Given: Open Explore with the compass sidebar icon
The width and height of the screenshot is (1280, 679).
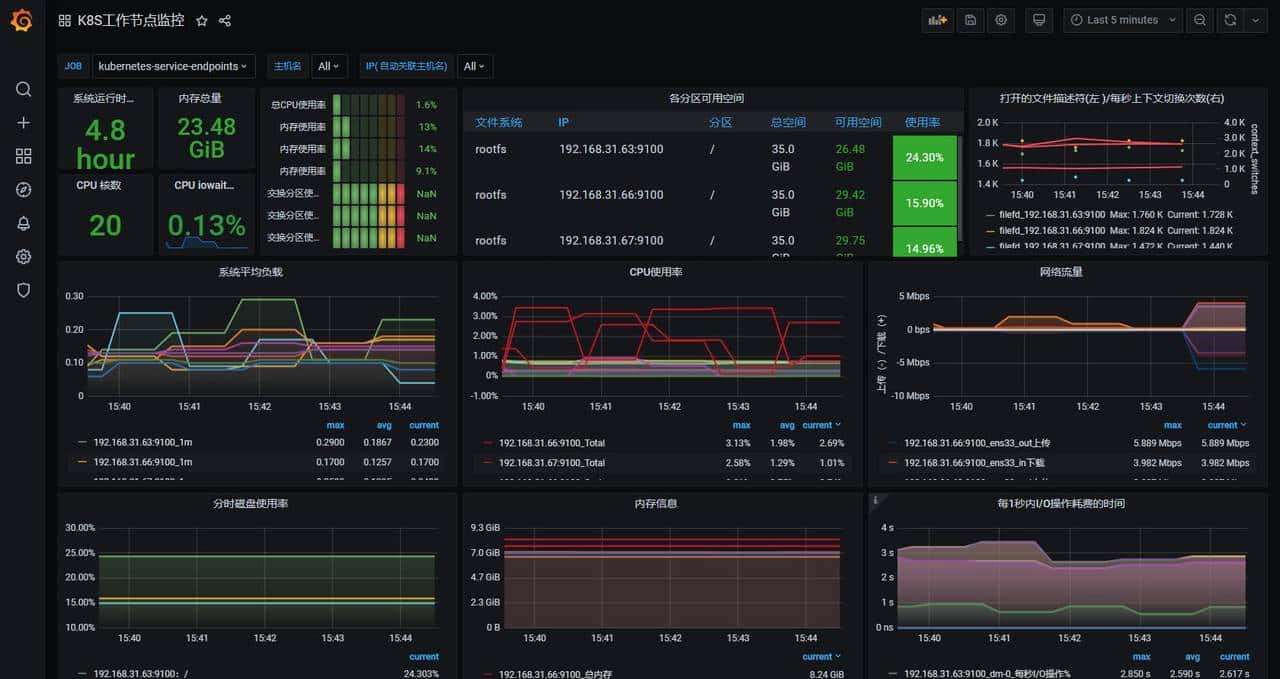Looking at the screenshot, I should point(23,189).
